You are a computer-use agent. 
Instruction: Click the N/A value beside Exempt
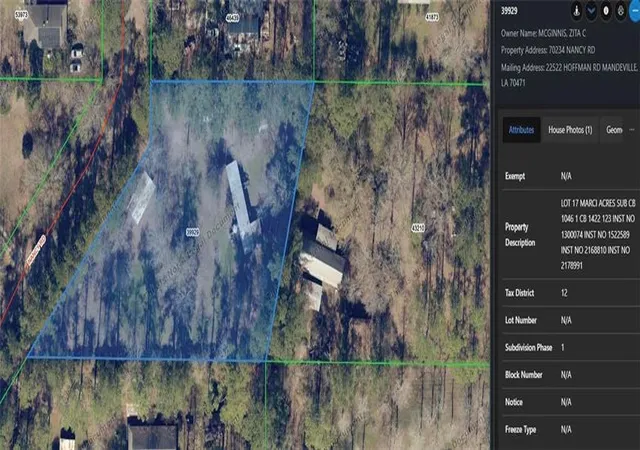[x=566, y=176]
